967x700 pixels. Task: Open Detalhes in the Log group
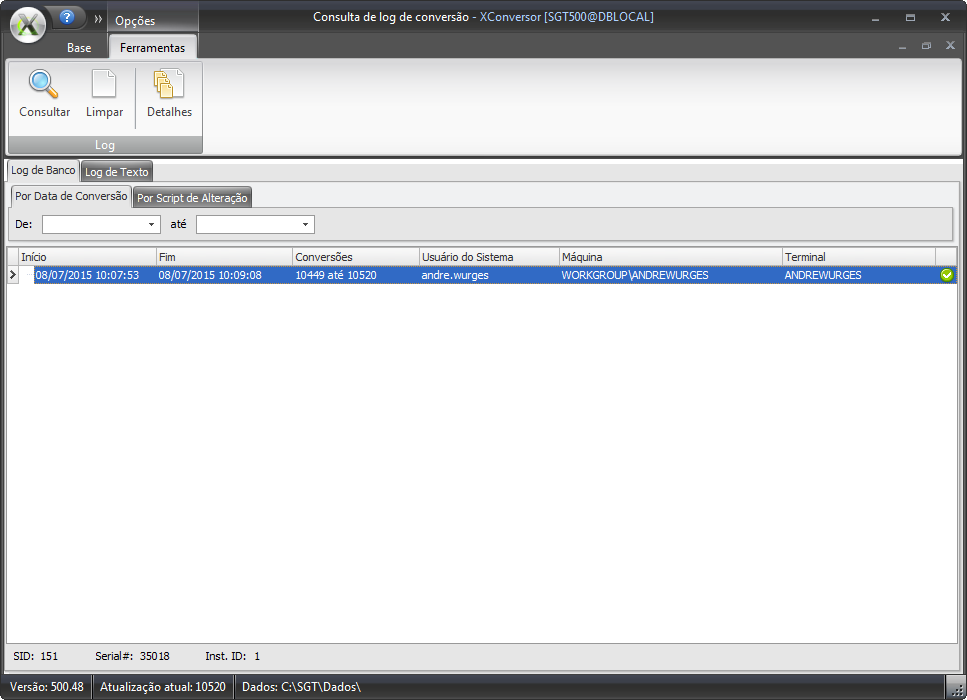point(169,85)
